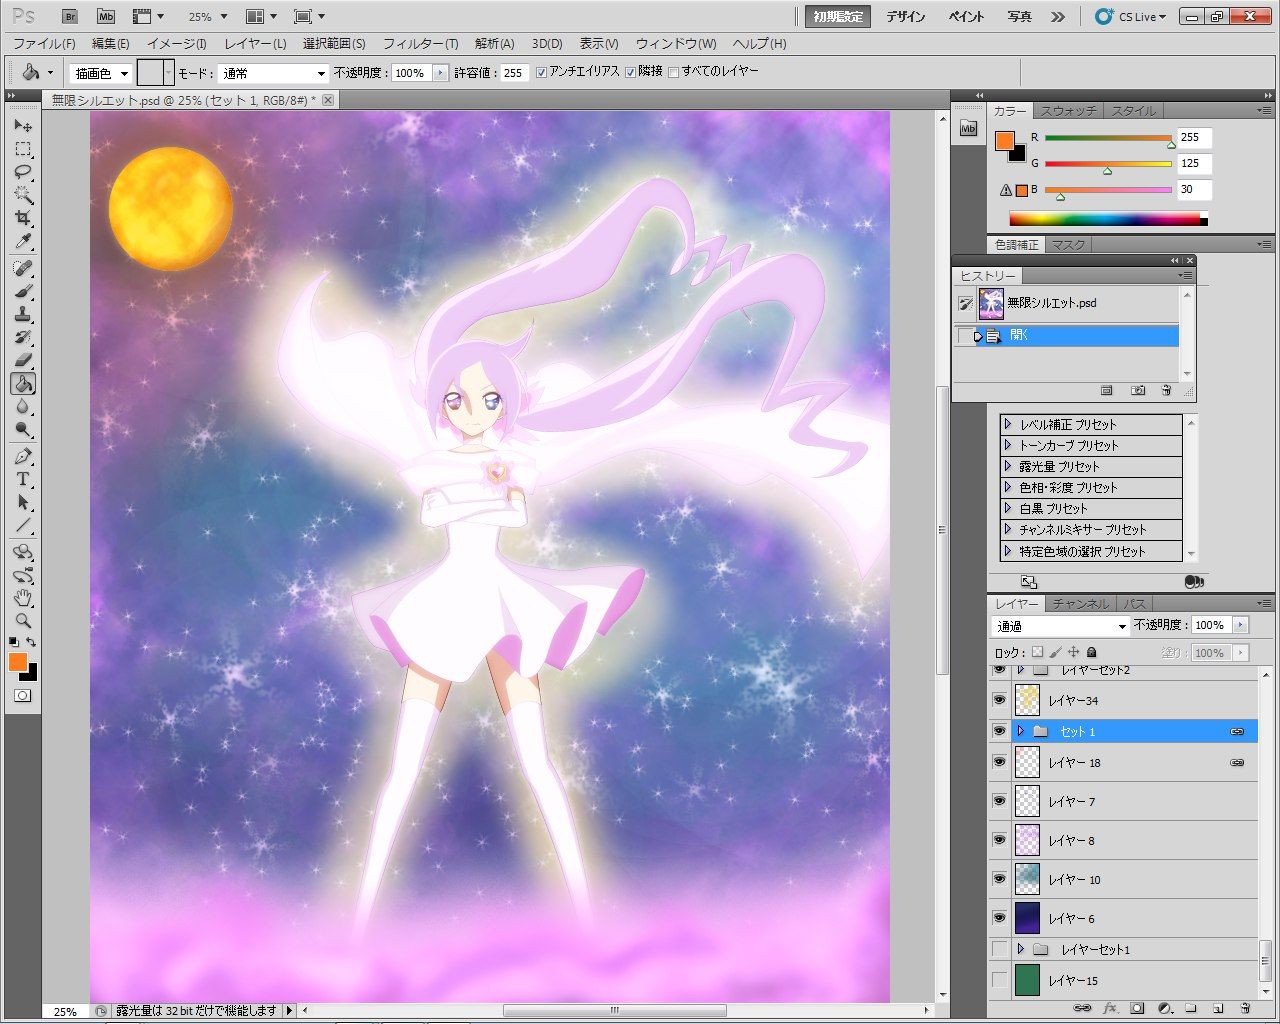Show hidden group レイヤーセット1
The width and height of the screenshot is (1280, 1024).
(x=999, y=949)
